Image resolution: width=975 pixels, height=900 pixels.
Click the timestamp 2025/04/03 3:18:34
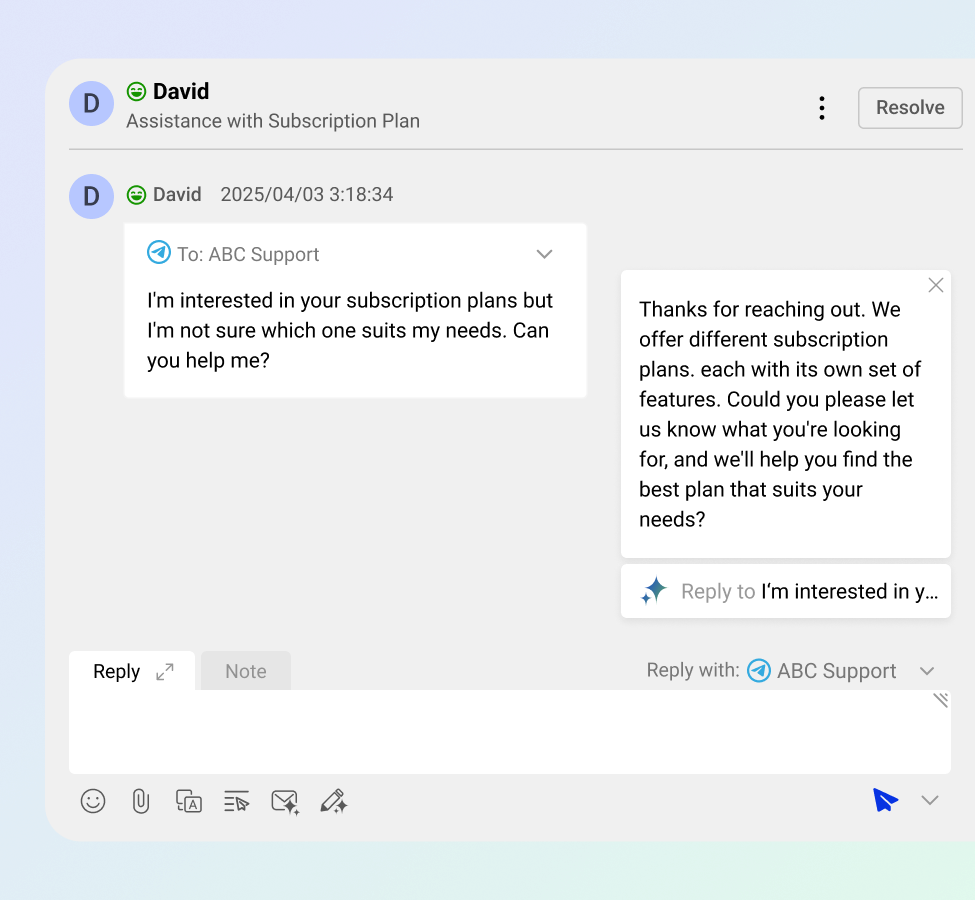307,194
